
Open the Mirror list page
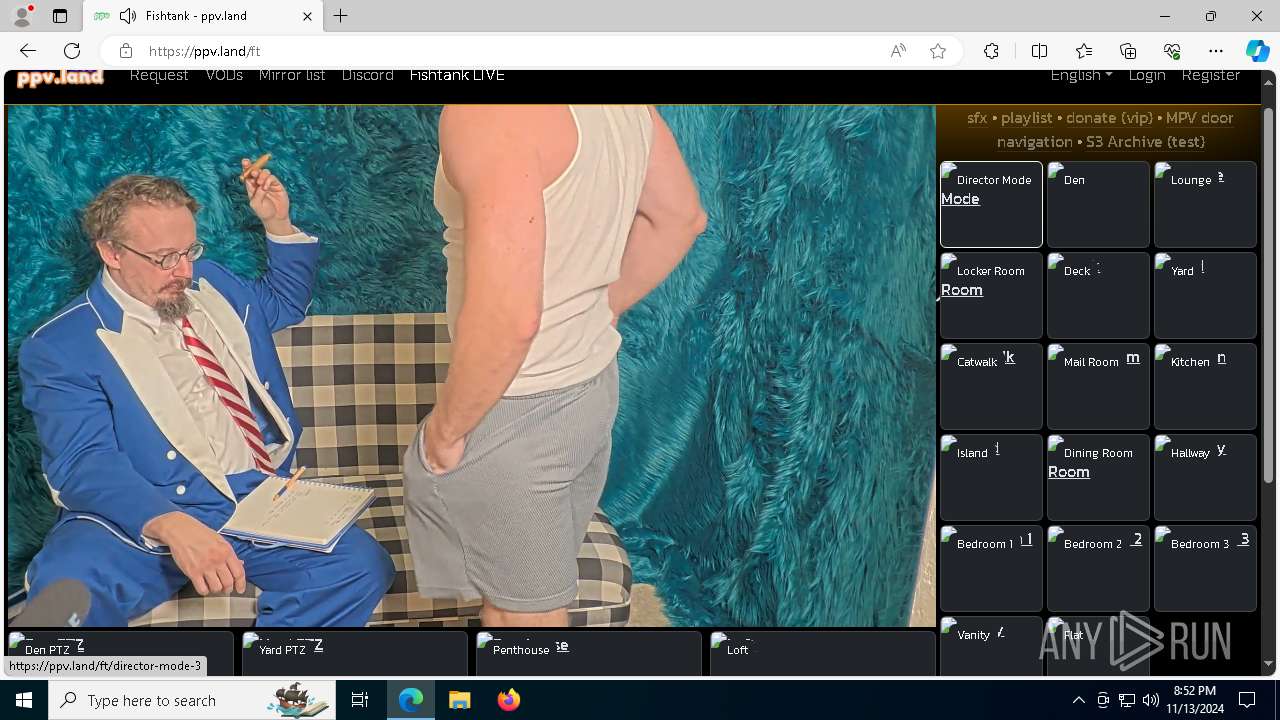coord(292,75)
